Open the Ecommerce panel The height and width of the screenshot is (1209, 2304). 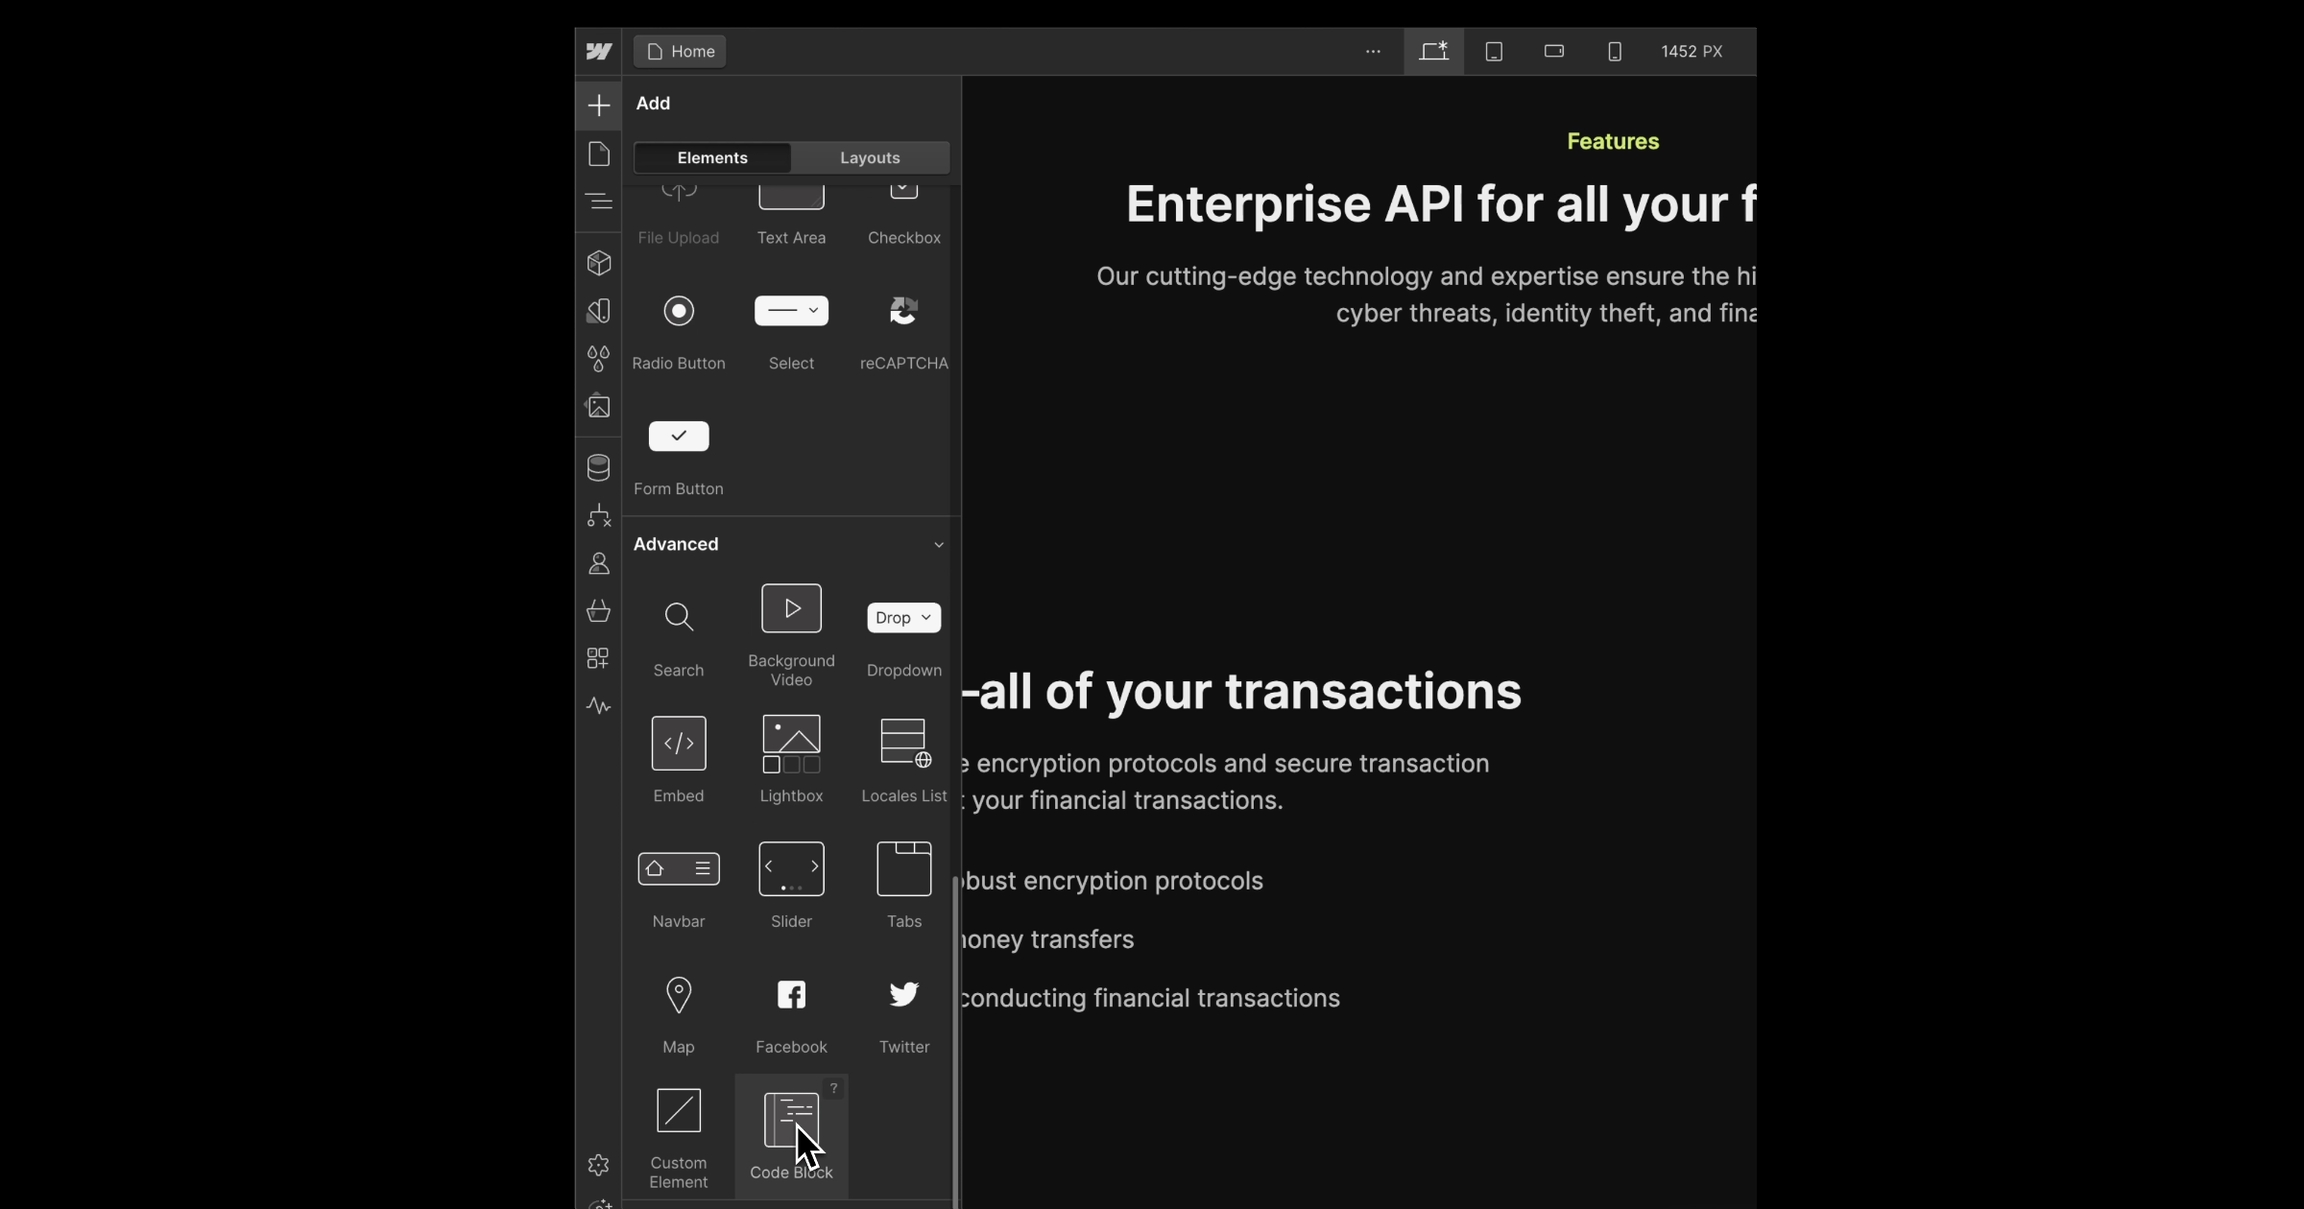click(x=598, y=612)
